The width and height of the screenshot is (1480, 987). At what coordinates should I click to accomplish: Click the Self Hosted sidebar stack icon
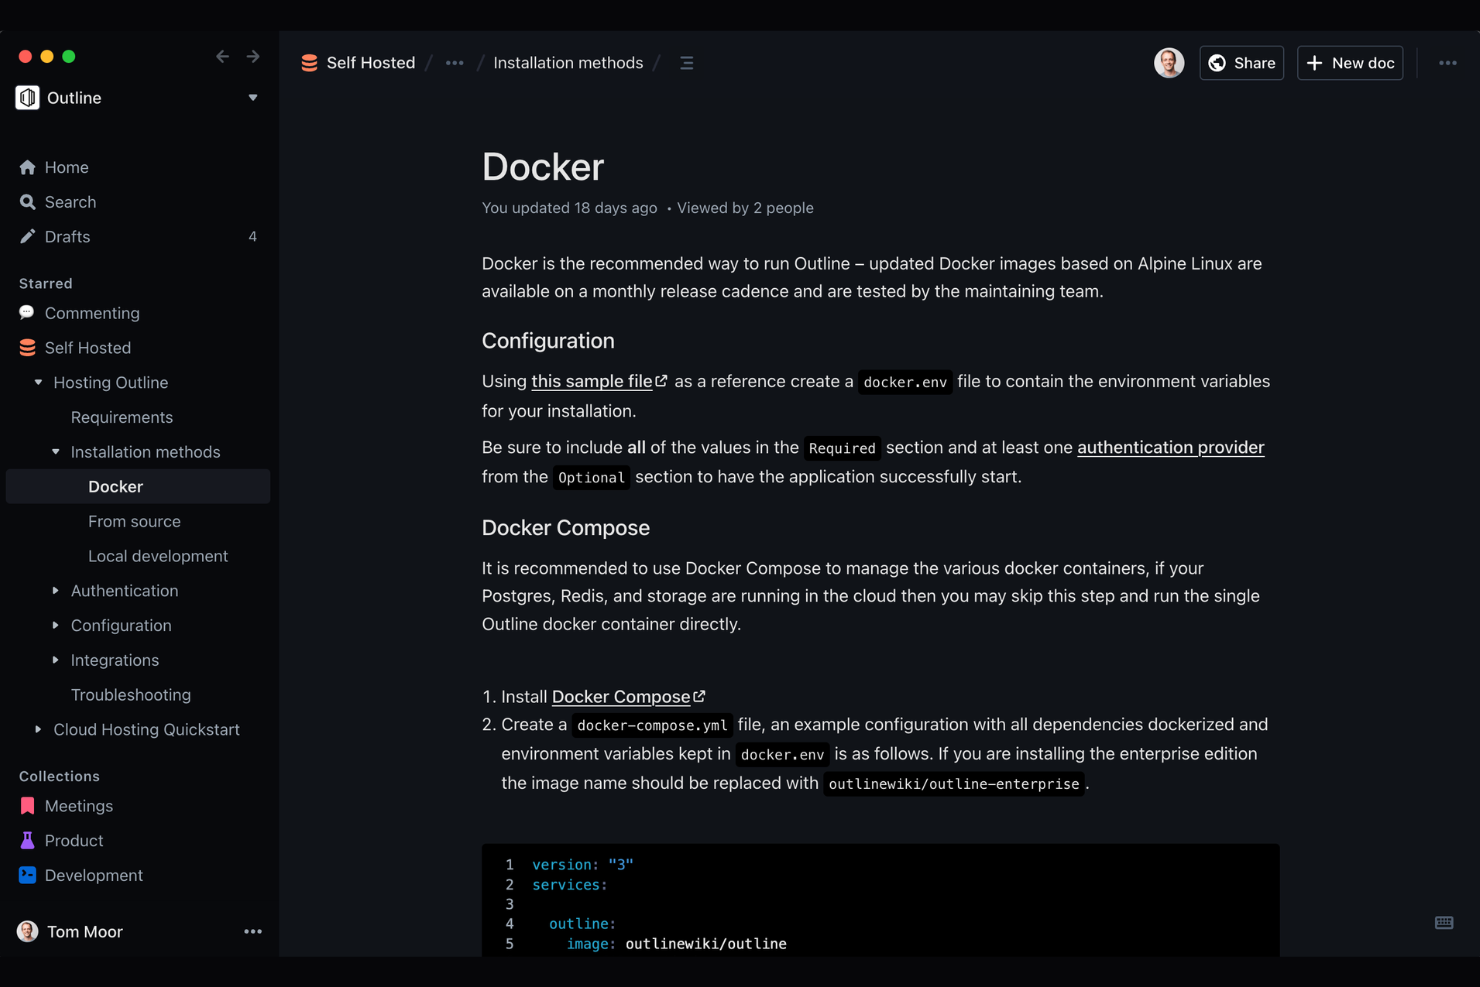tap(27, 348)
